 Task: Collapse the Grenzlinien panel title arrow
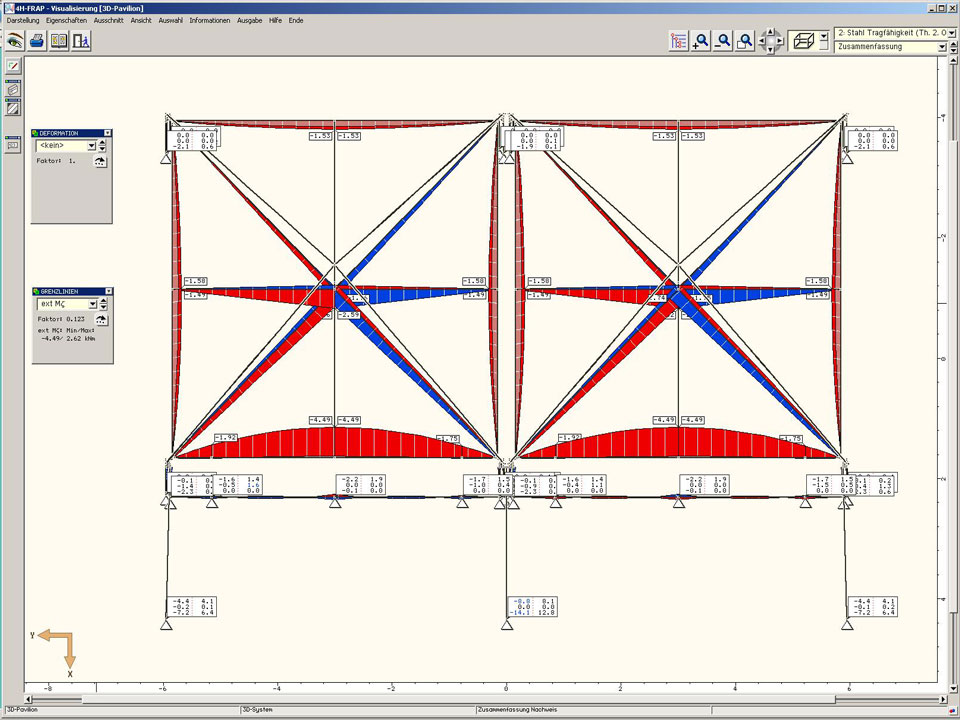109,291
